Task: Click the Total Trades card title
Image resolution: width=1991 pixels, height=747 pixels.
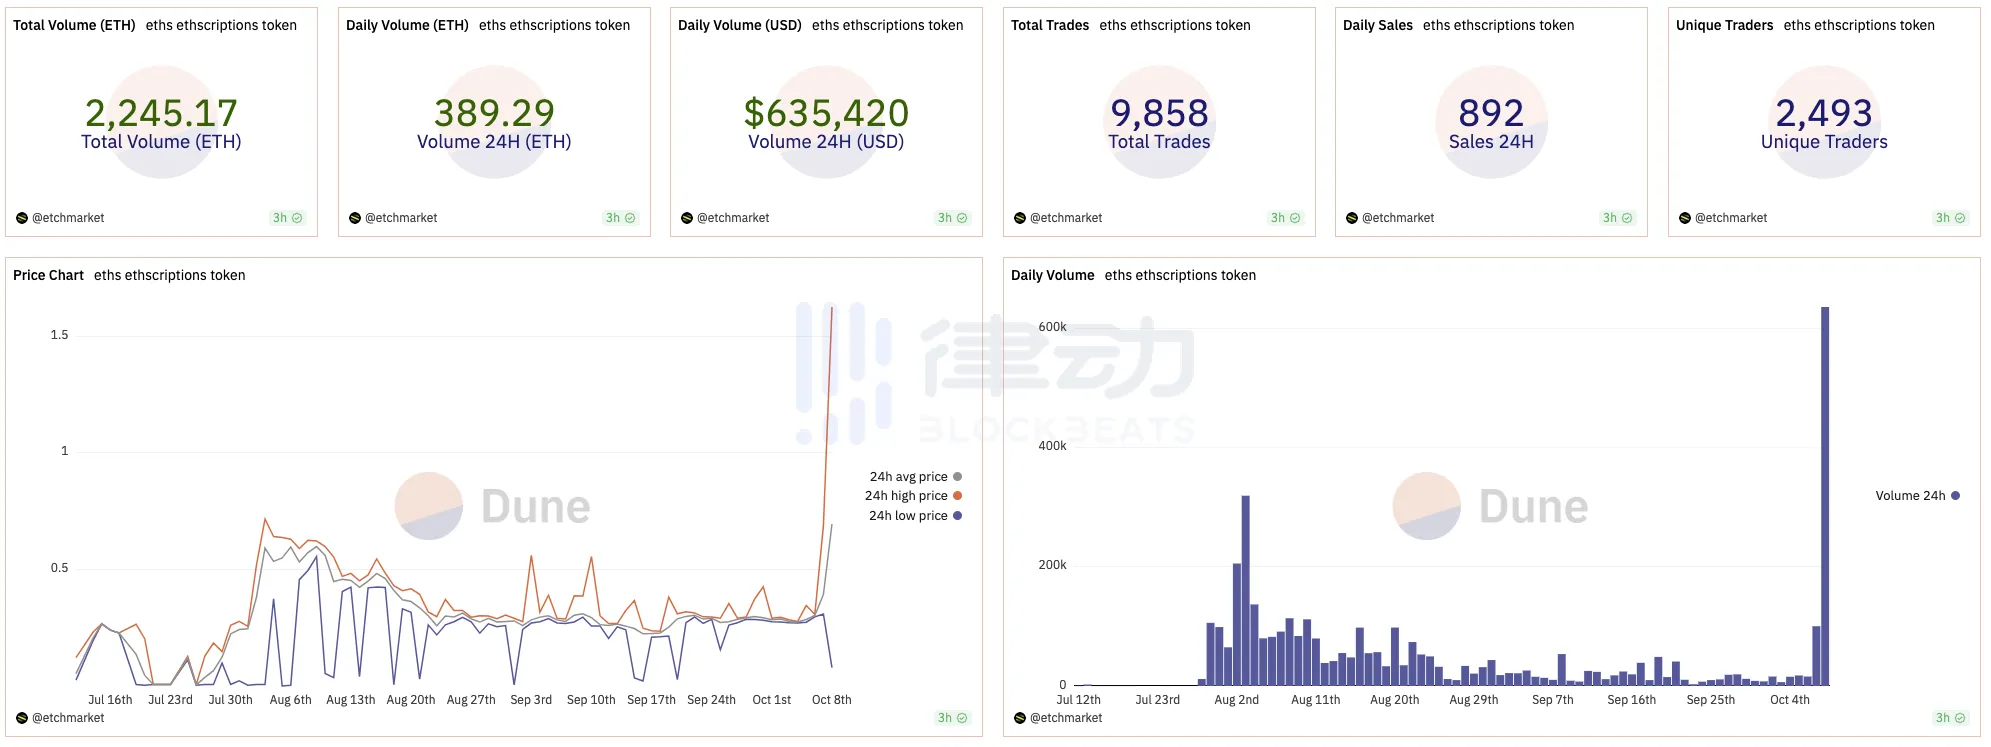Action: [1049, 26]
